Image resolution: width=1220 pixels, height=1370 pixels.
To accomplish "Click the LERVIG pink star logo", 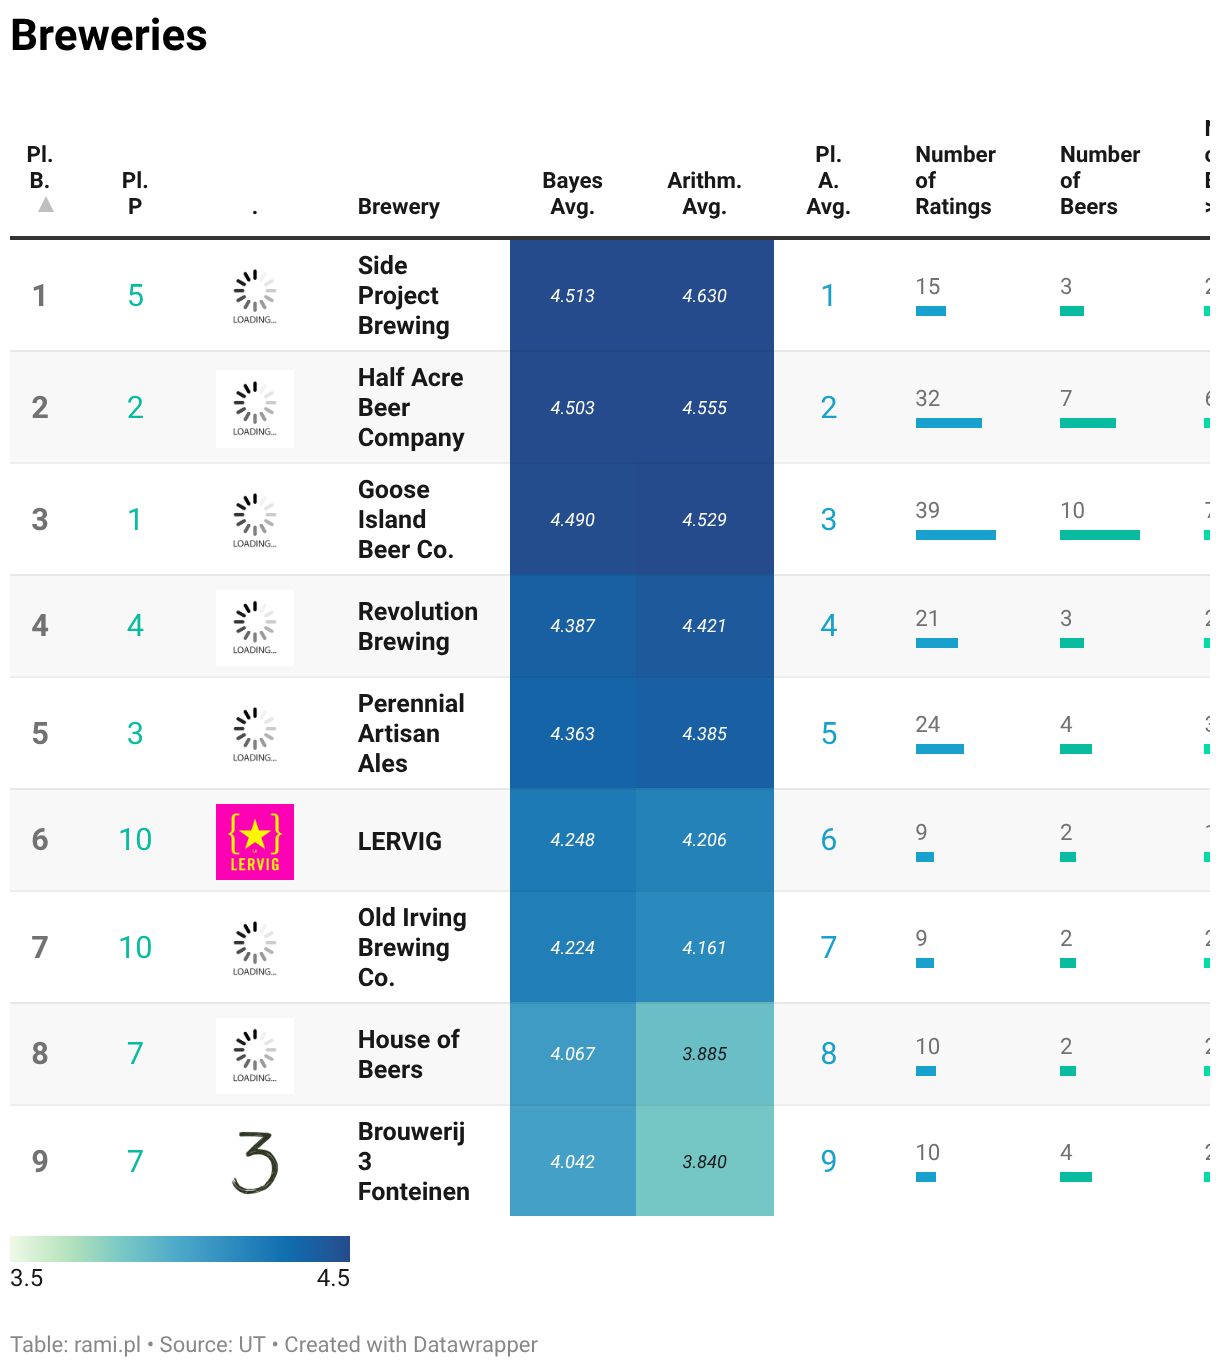I will [255, 842].
